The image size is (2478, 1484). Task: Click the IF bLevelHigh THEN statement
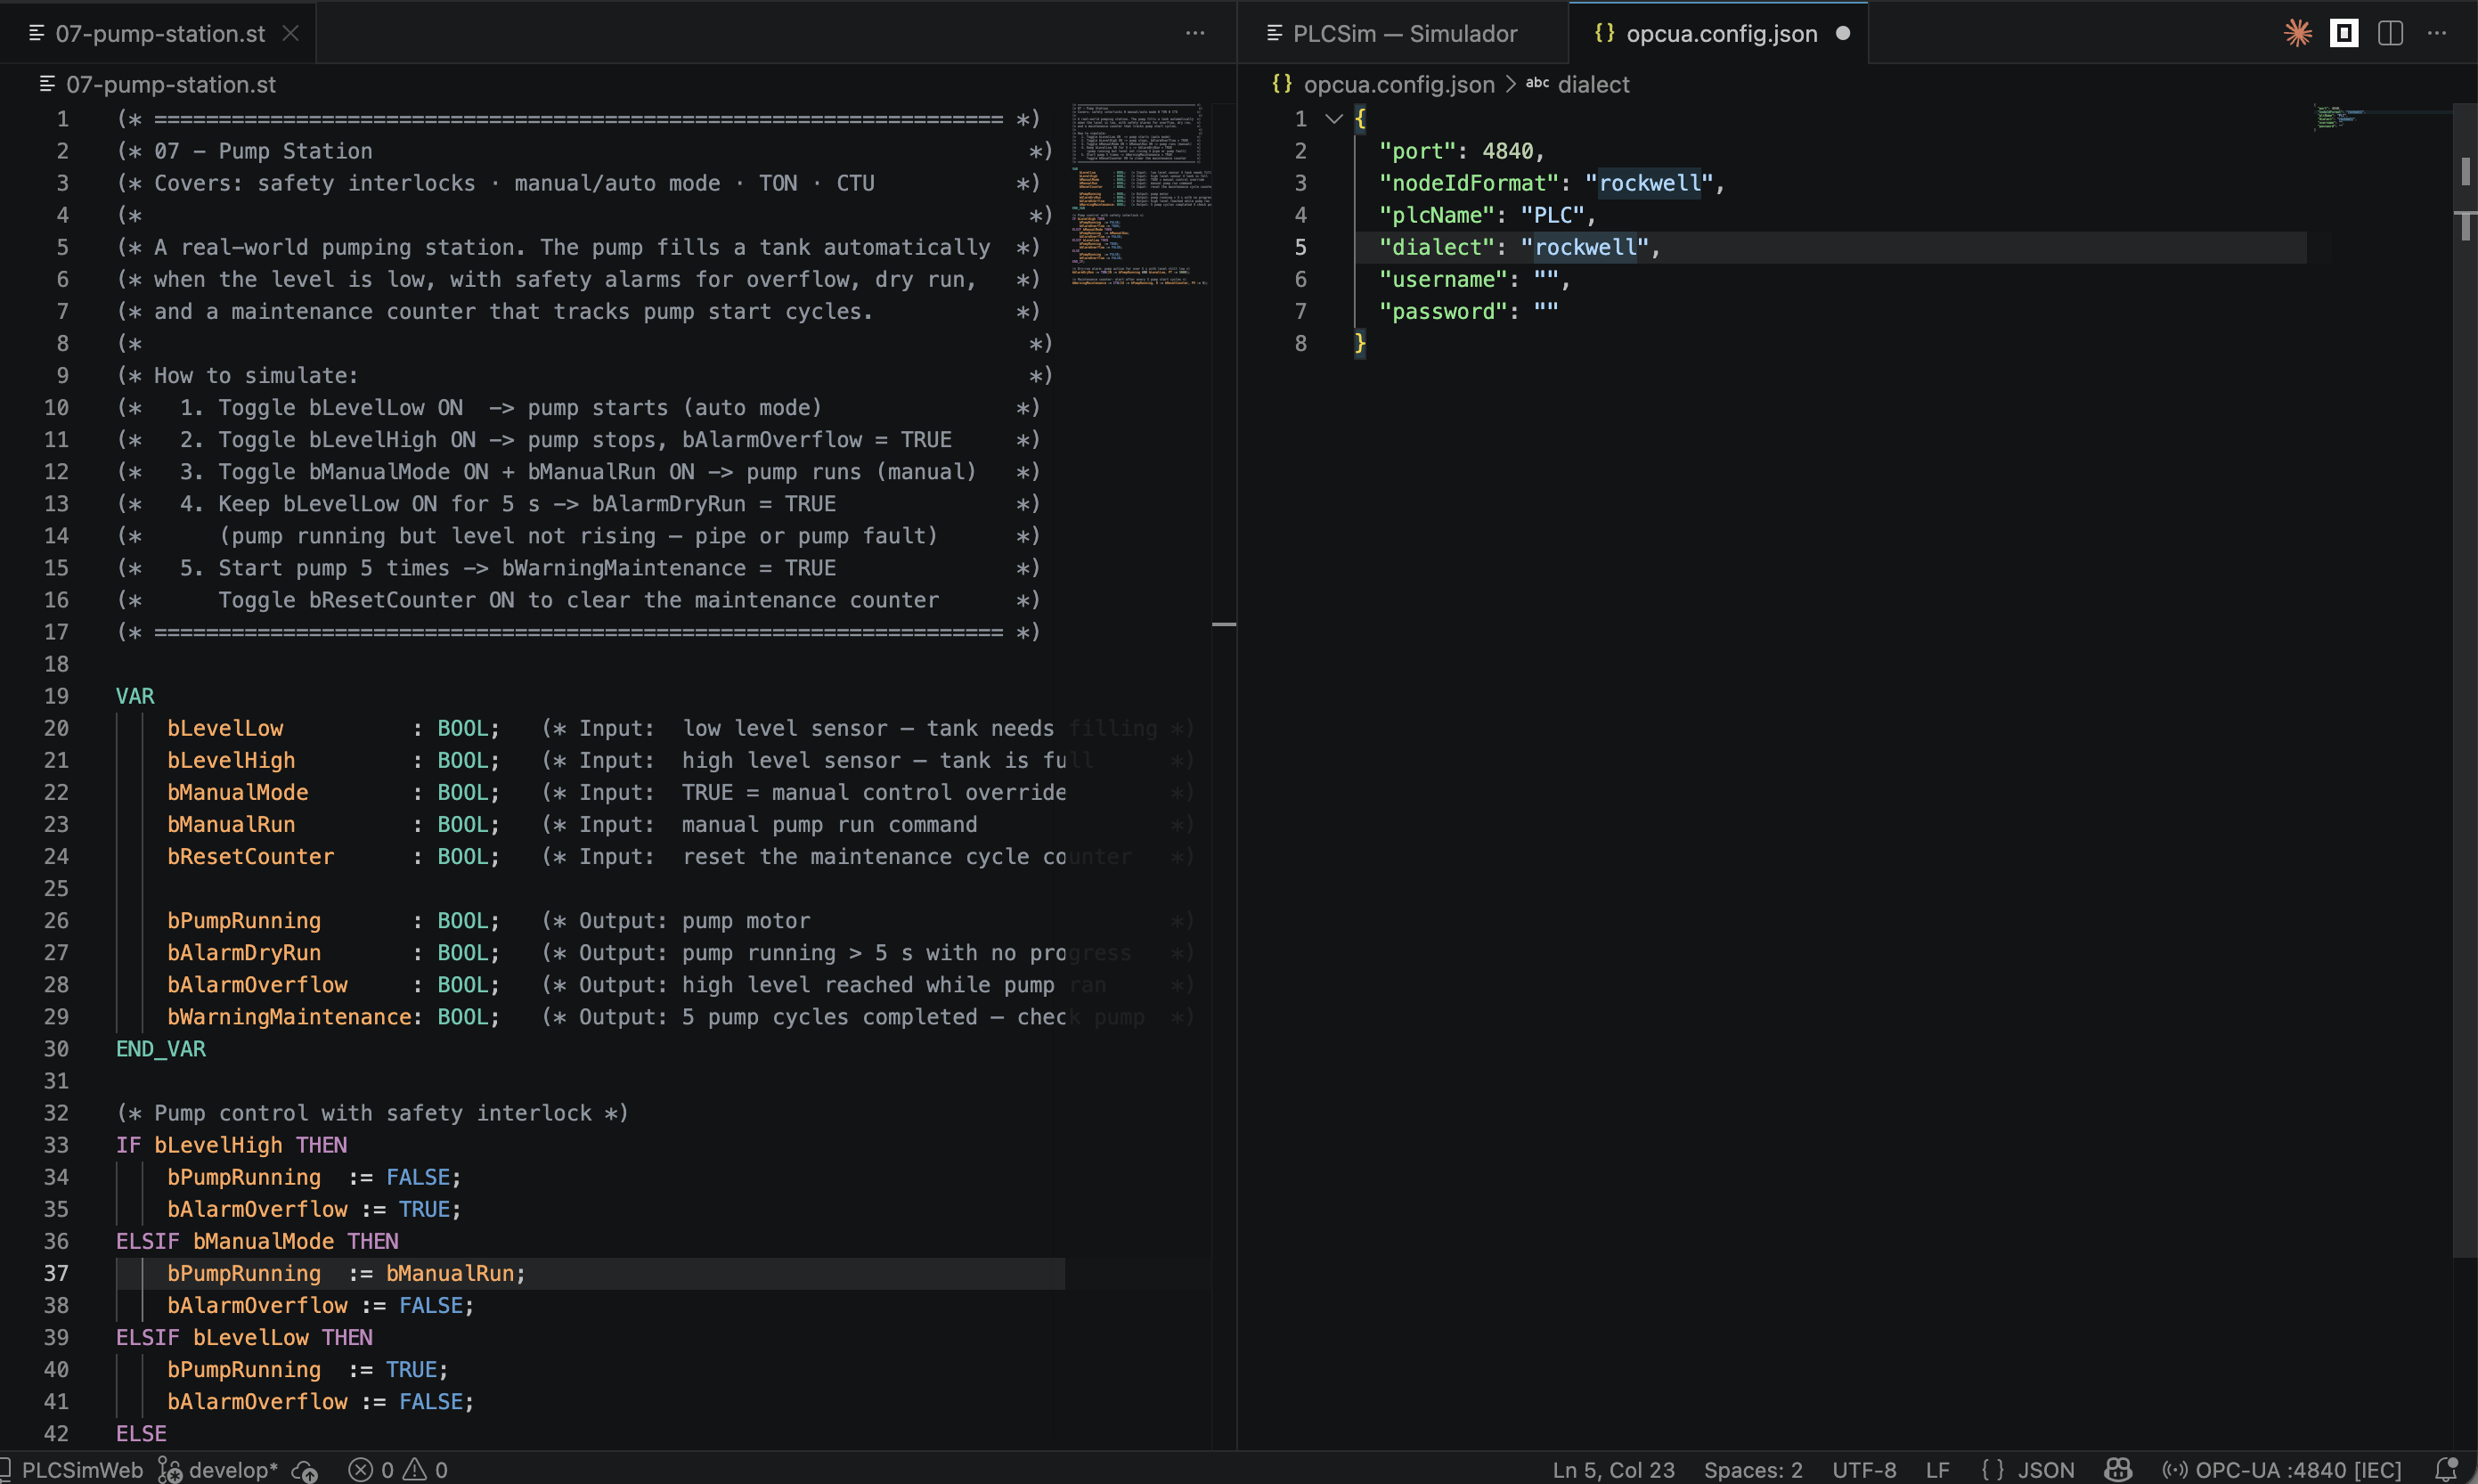(x=231, y=1144)
